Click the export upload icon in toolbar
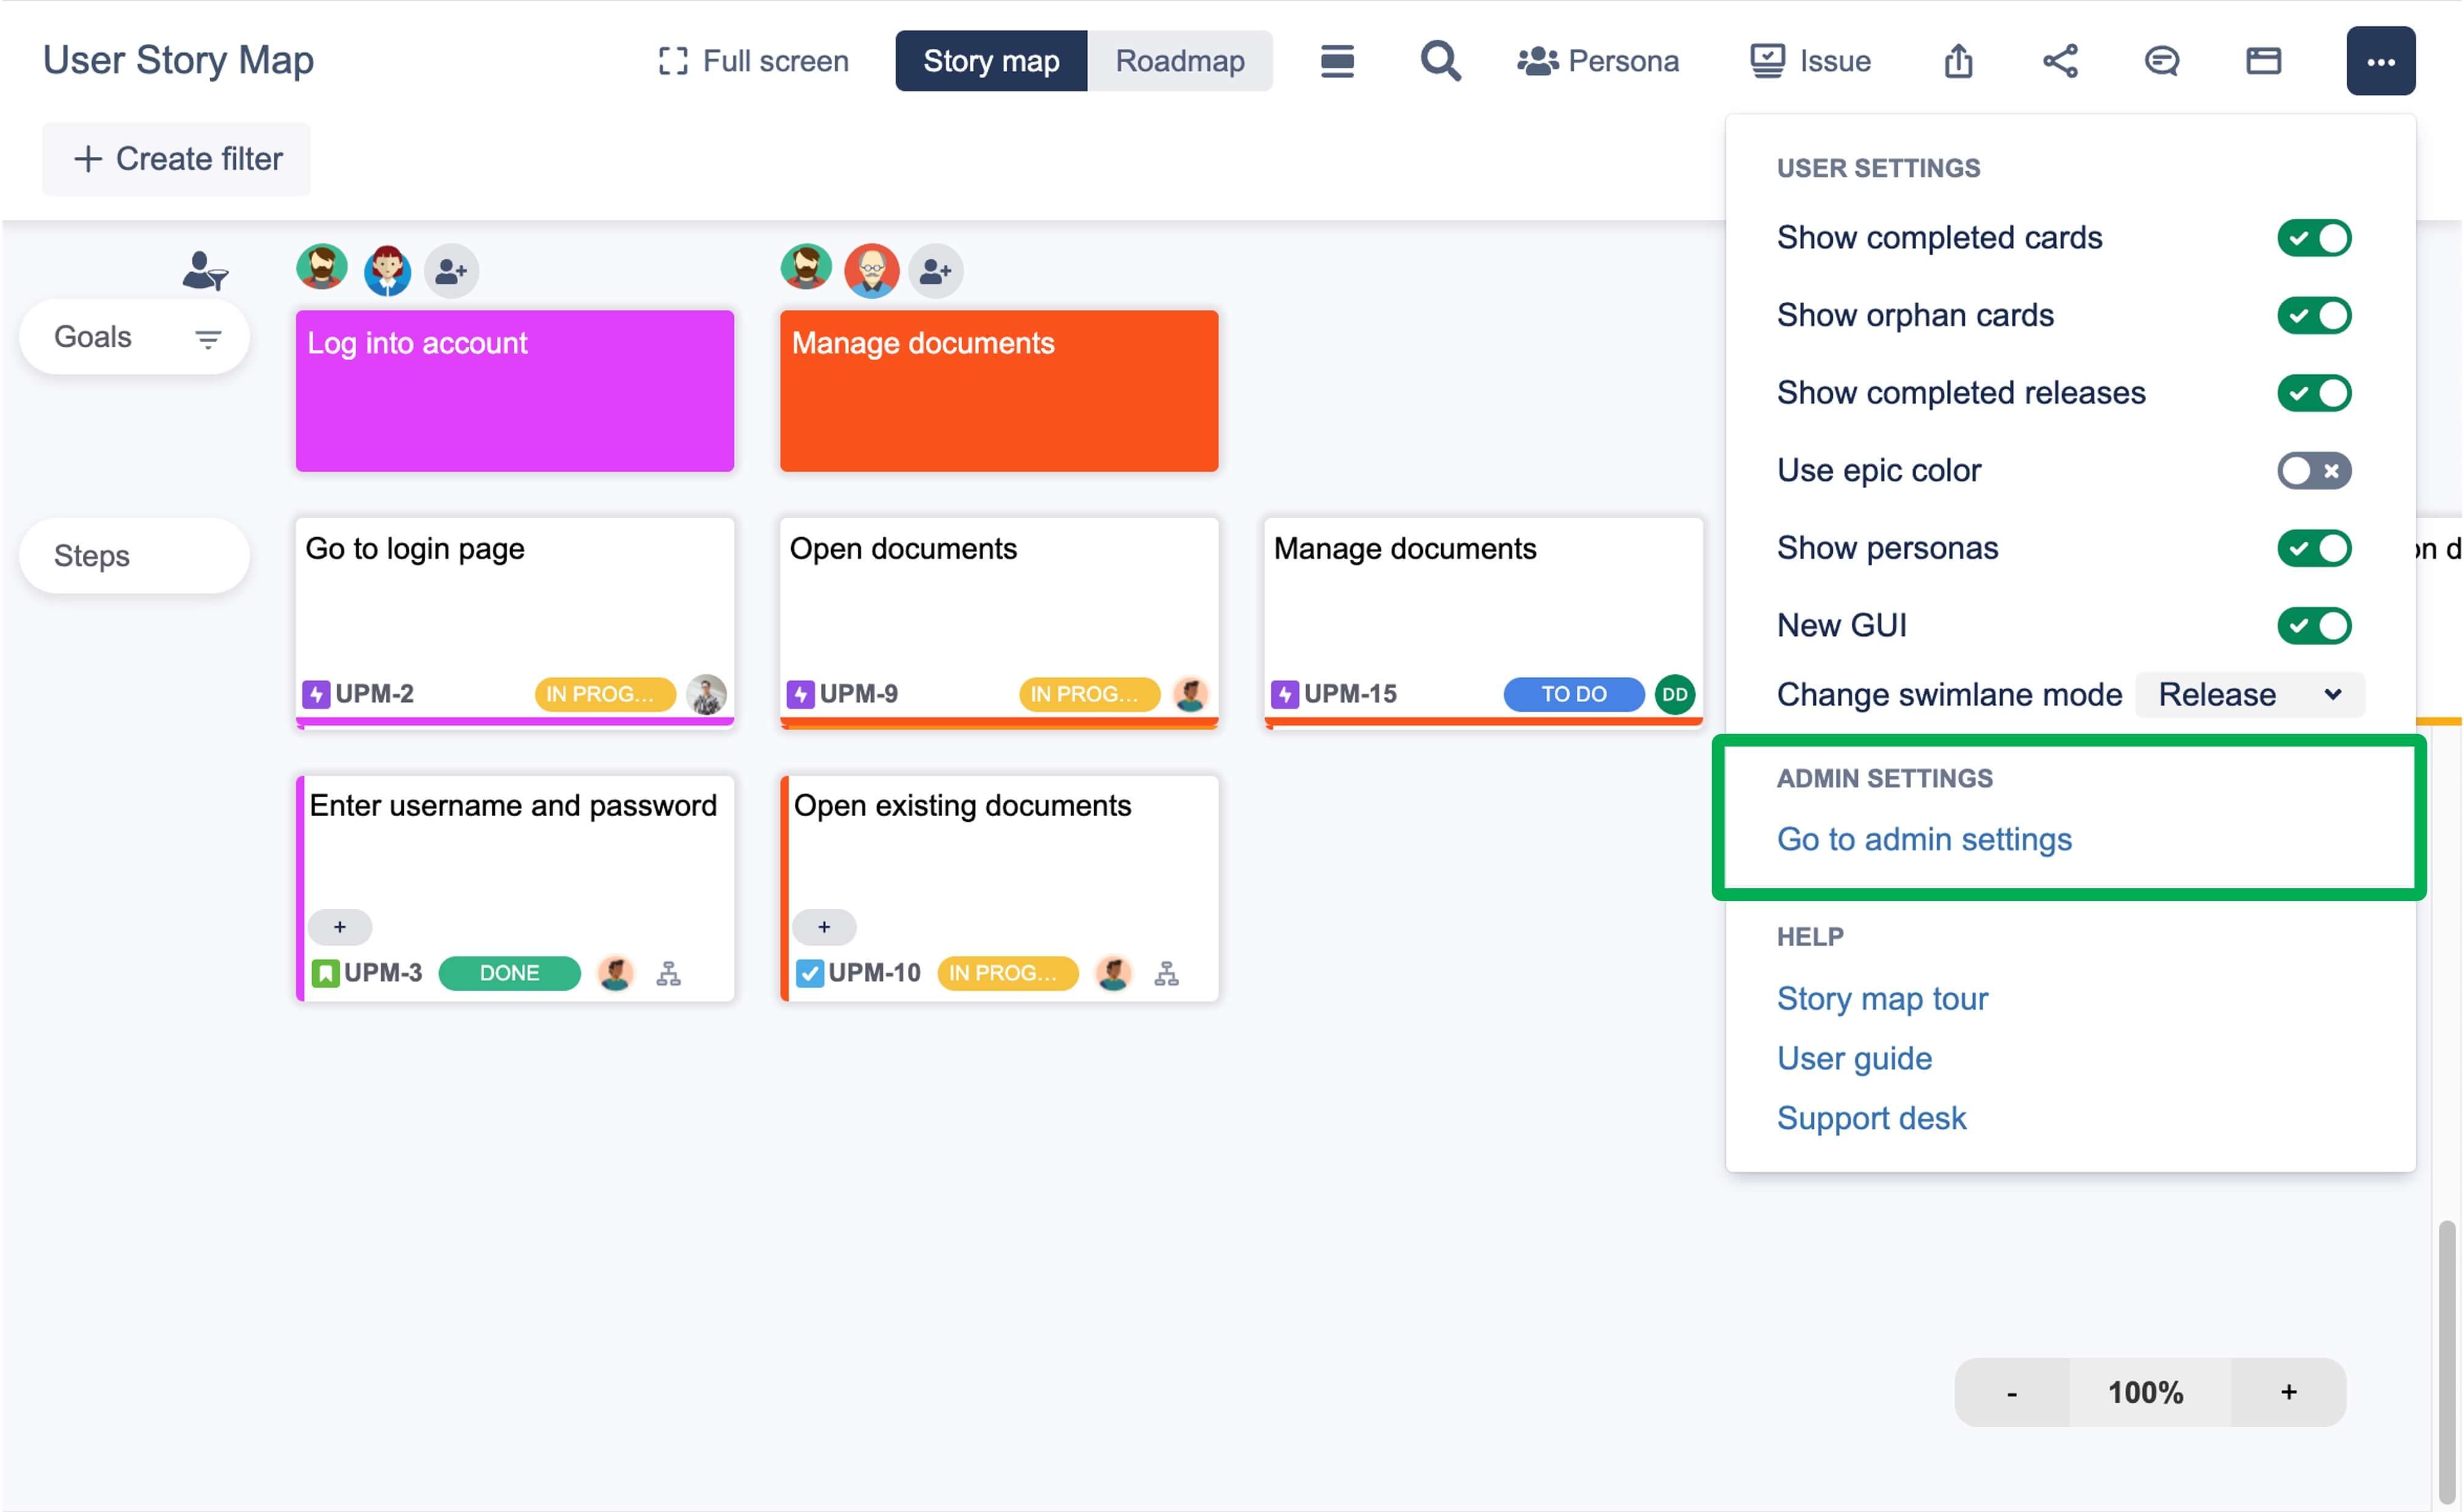2464x1512 pixels. (1958, 61)
